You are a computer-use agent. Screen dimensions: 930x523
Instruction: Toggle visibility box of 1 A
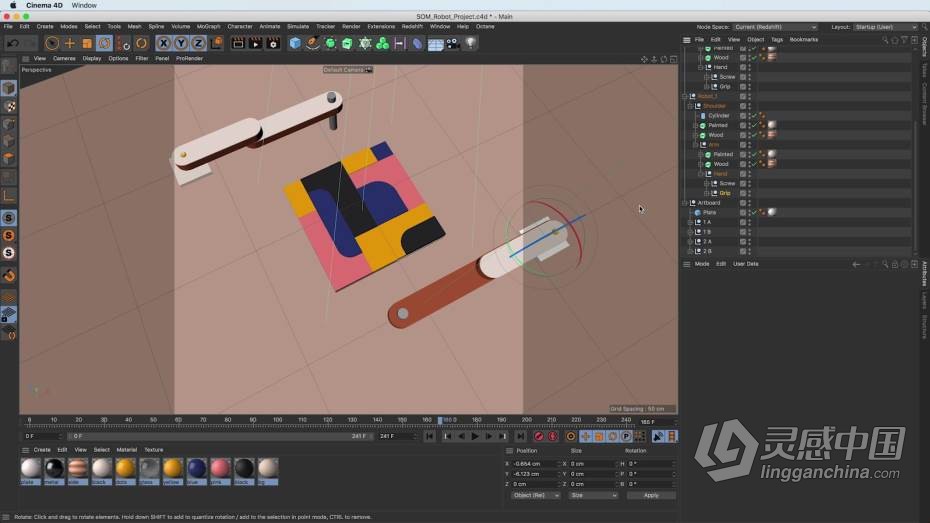pyautogui.click(x=743, y=222)
